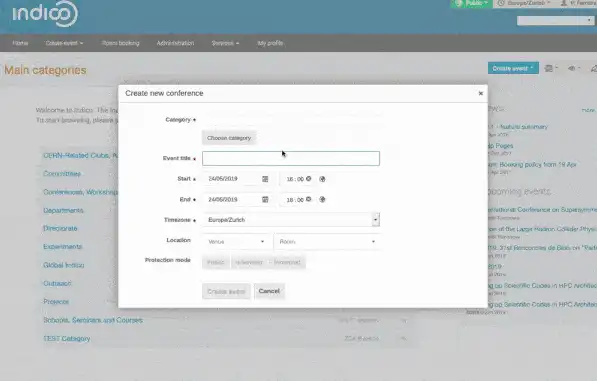Open the Directorate category link
This screenshot has width=597, height=381.
point(60,228)
